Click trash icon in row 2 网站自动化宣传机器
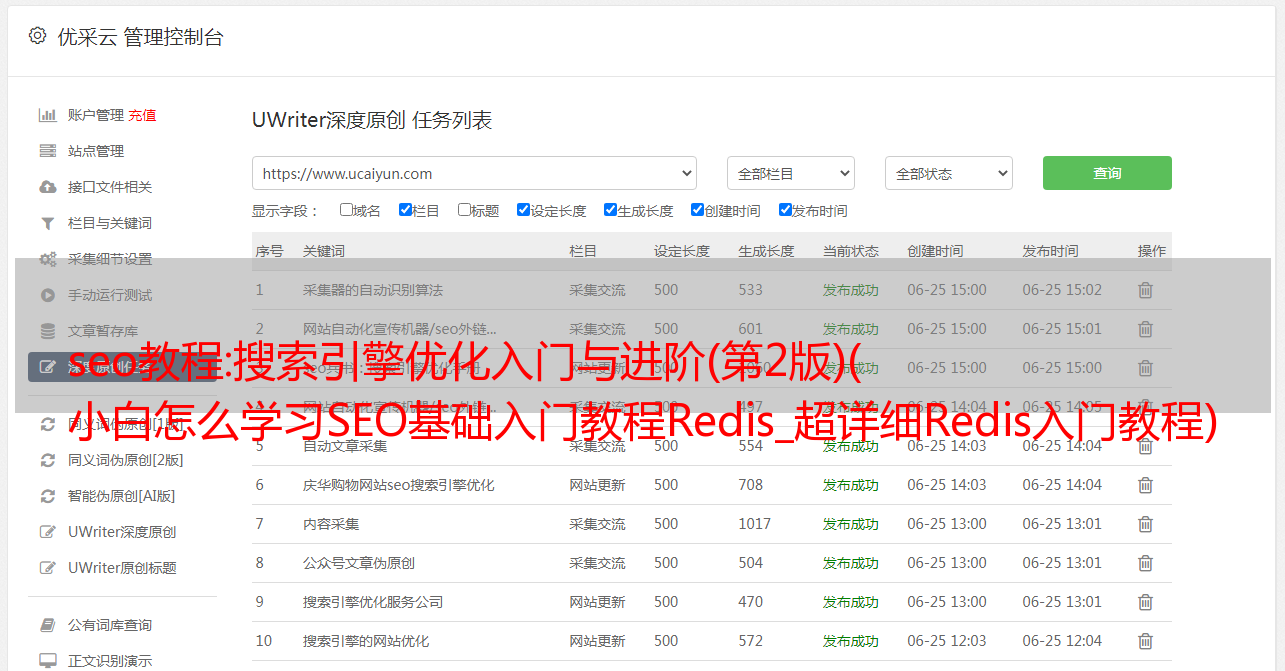Viewport: 1285px width, 671px height. tap(1145, 329)
